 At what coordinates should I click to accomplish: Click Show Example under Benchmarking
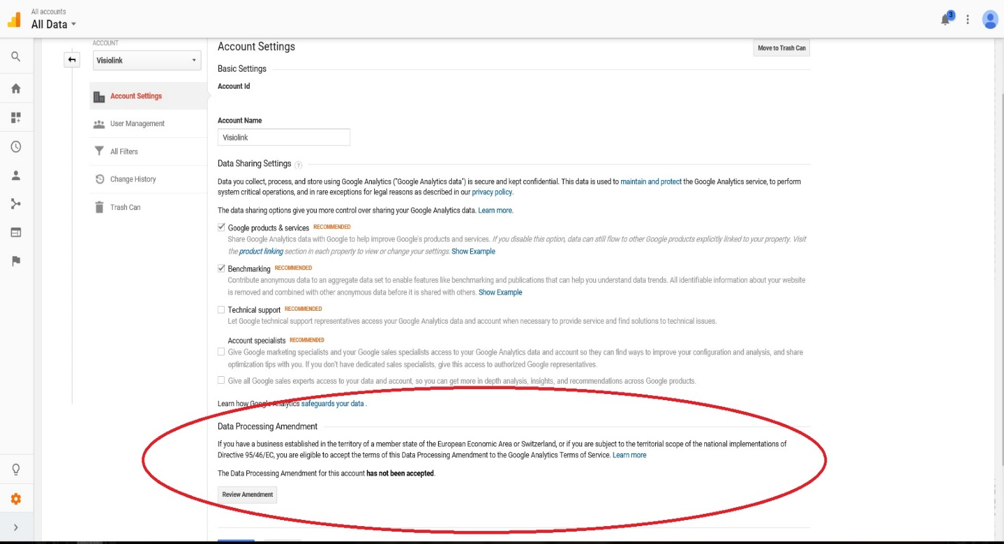click(500, 292)
